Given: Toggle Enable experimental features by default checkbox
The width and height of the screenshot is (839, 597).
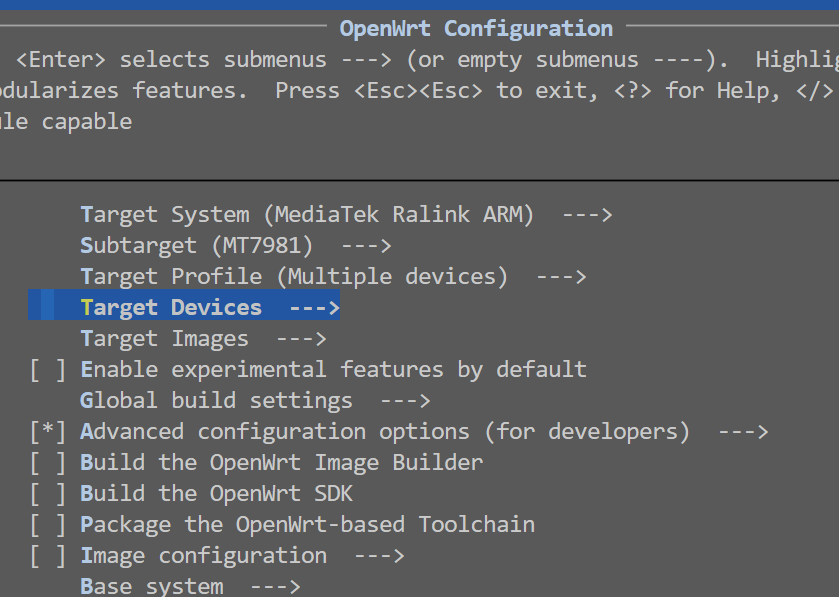Looking at the screenshot, I should (48, 370).
